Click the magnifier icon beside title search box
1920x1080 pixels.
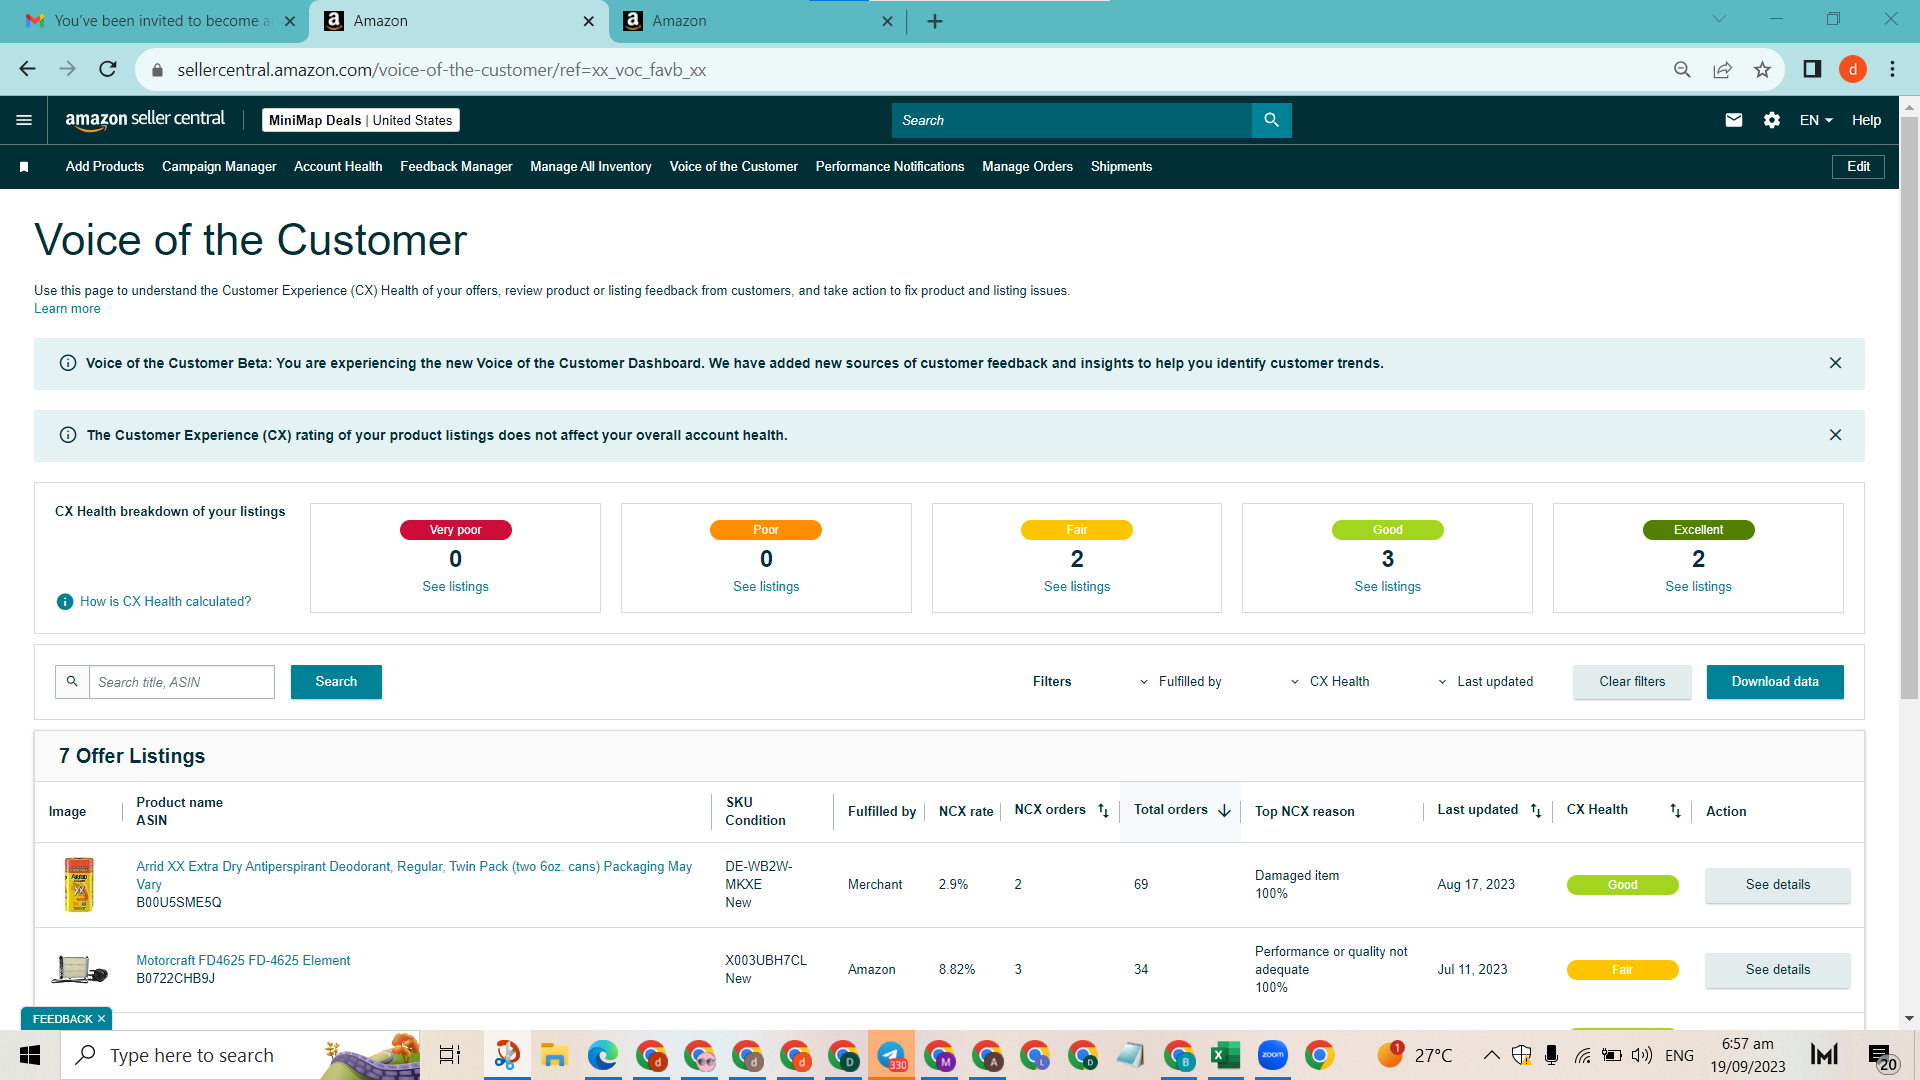coord(72,681)
